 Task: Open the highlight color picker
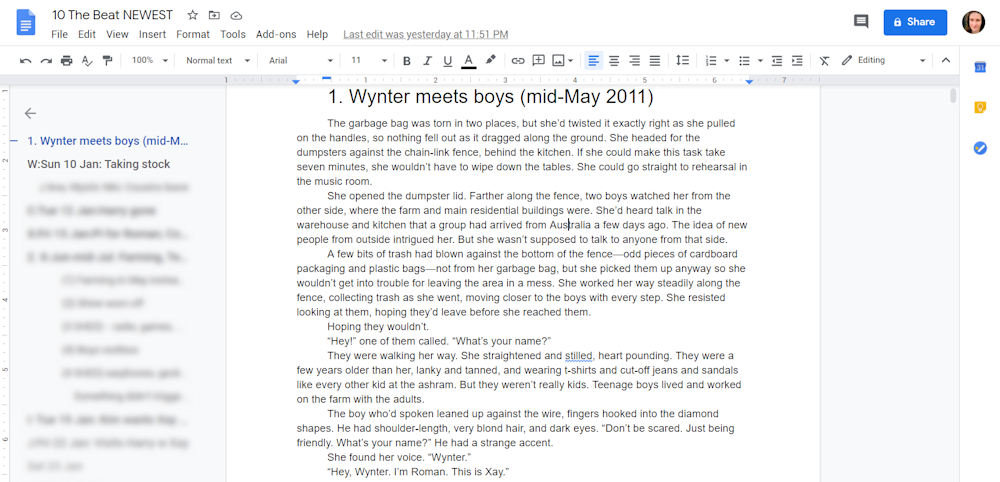pos(490,60)
